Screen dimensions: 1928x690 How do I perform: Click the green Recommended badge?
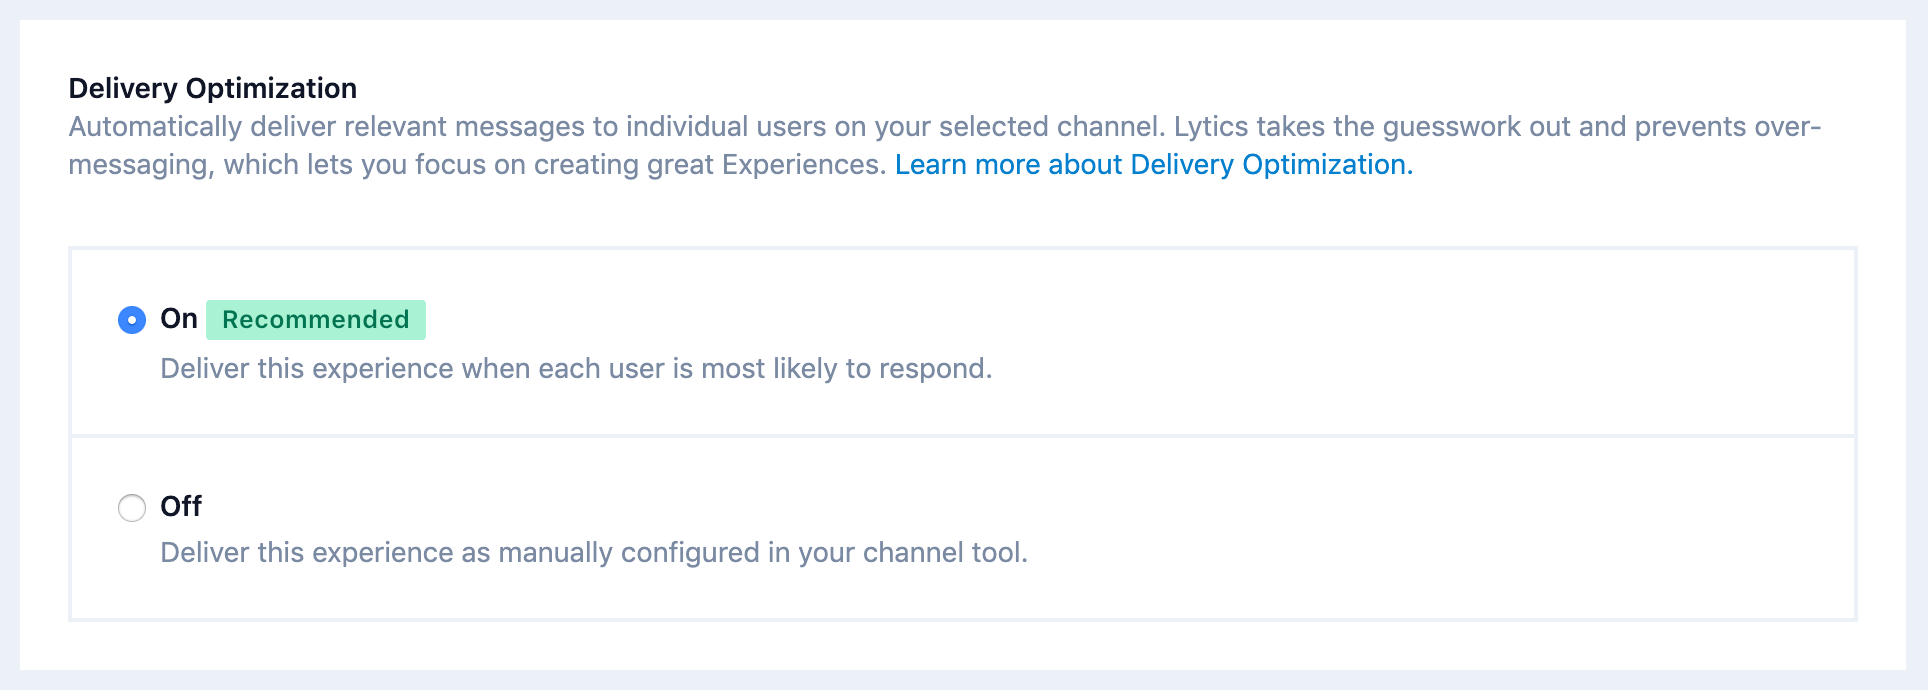click(x=316, y=320)
